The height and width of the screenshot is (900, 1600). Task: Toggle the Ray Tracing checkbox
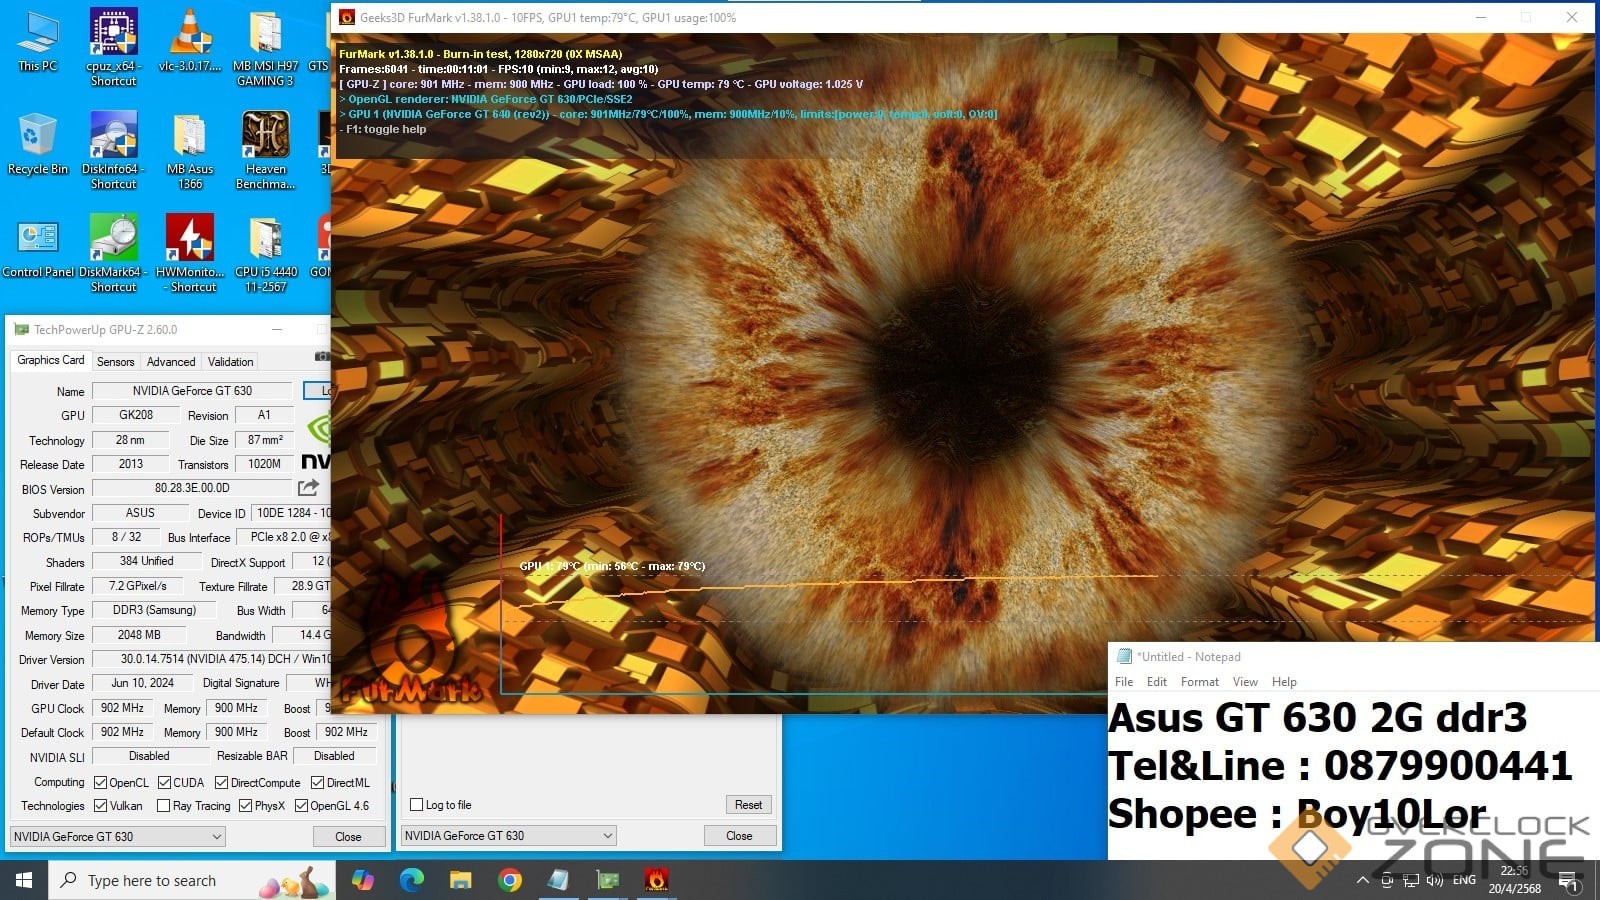coord(163,806)
